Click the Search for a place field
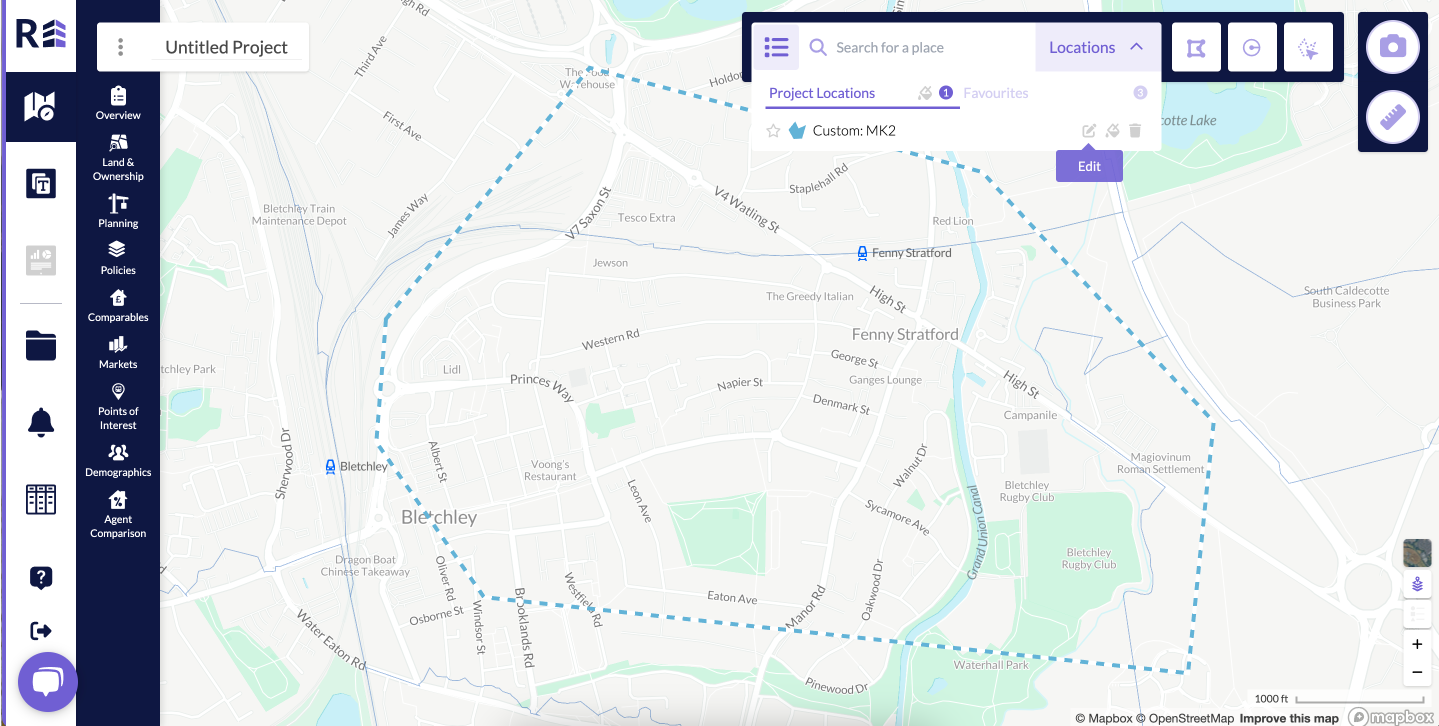The height and width of the screenshot is (726, 1439). (917, 47)
